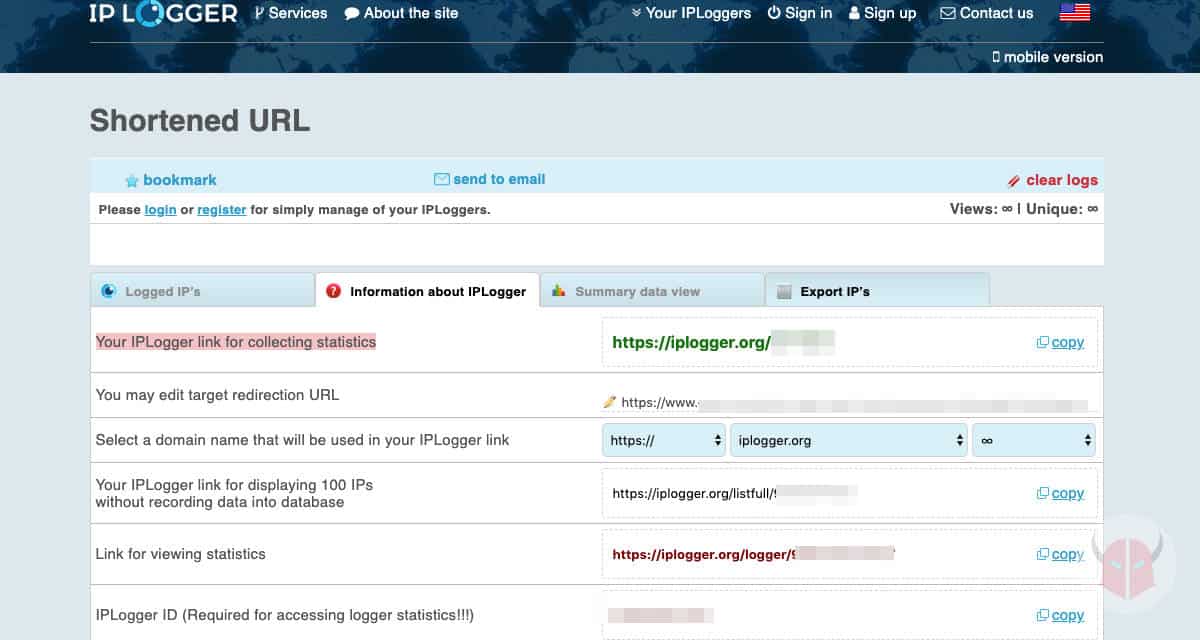Viewport: 1200px width, 640px height.
Task: Click 'Link for viewing statistics' label
Action: tap(181, 554)
